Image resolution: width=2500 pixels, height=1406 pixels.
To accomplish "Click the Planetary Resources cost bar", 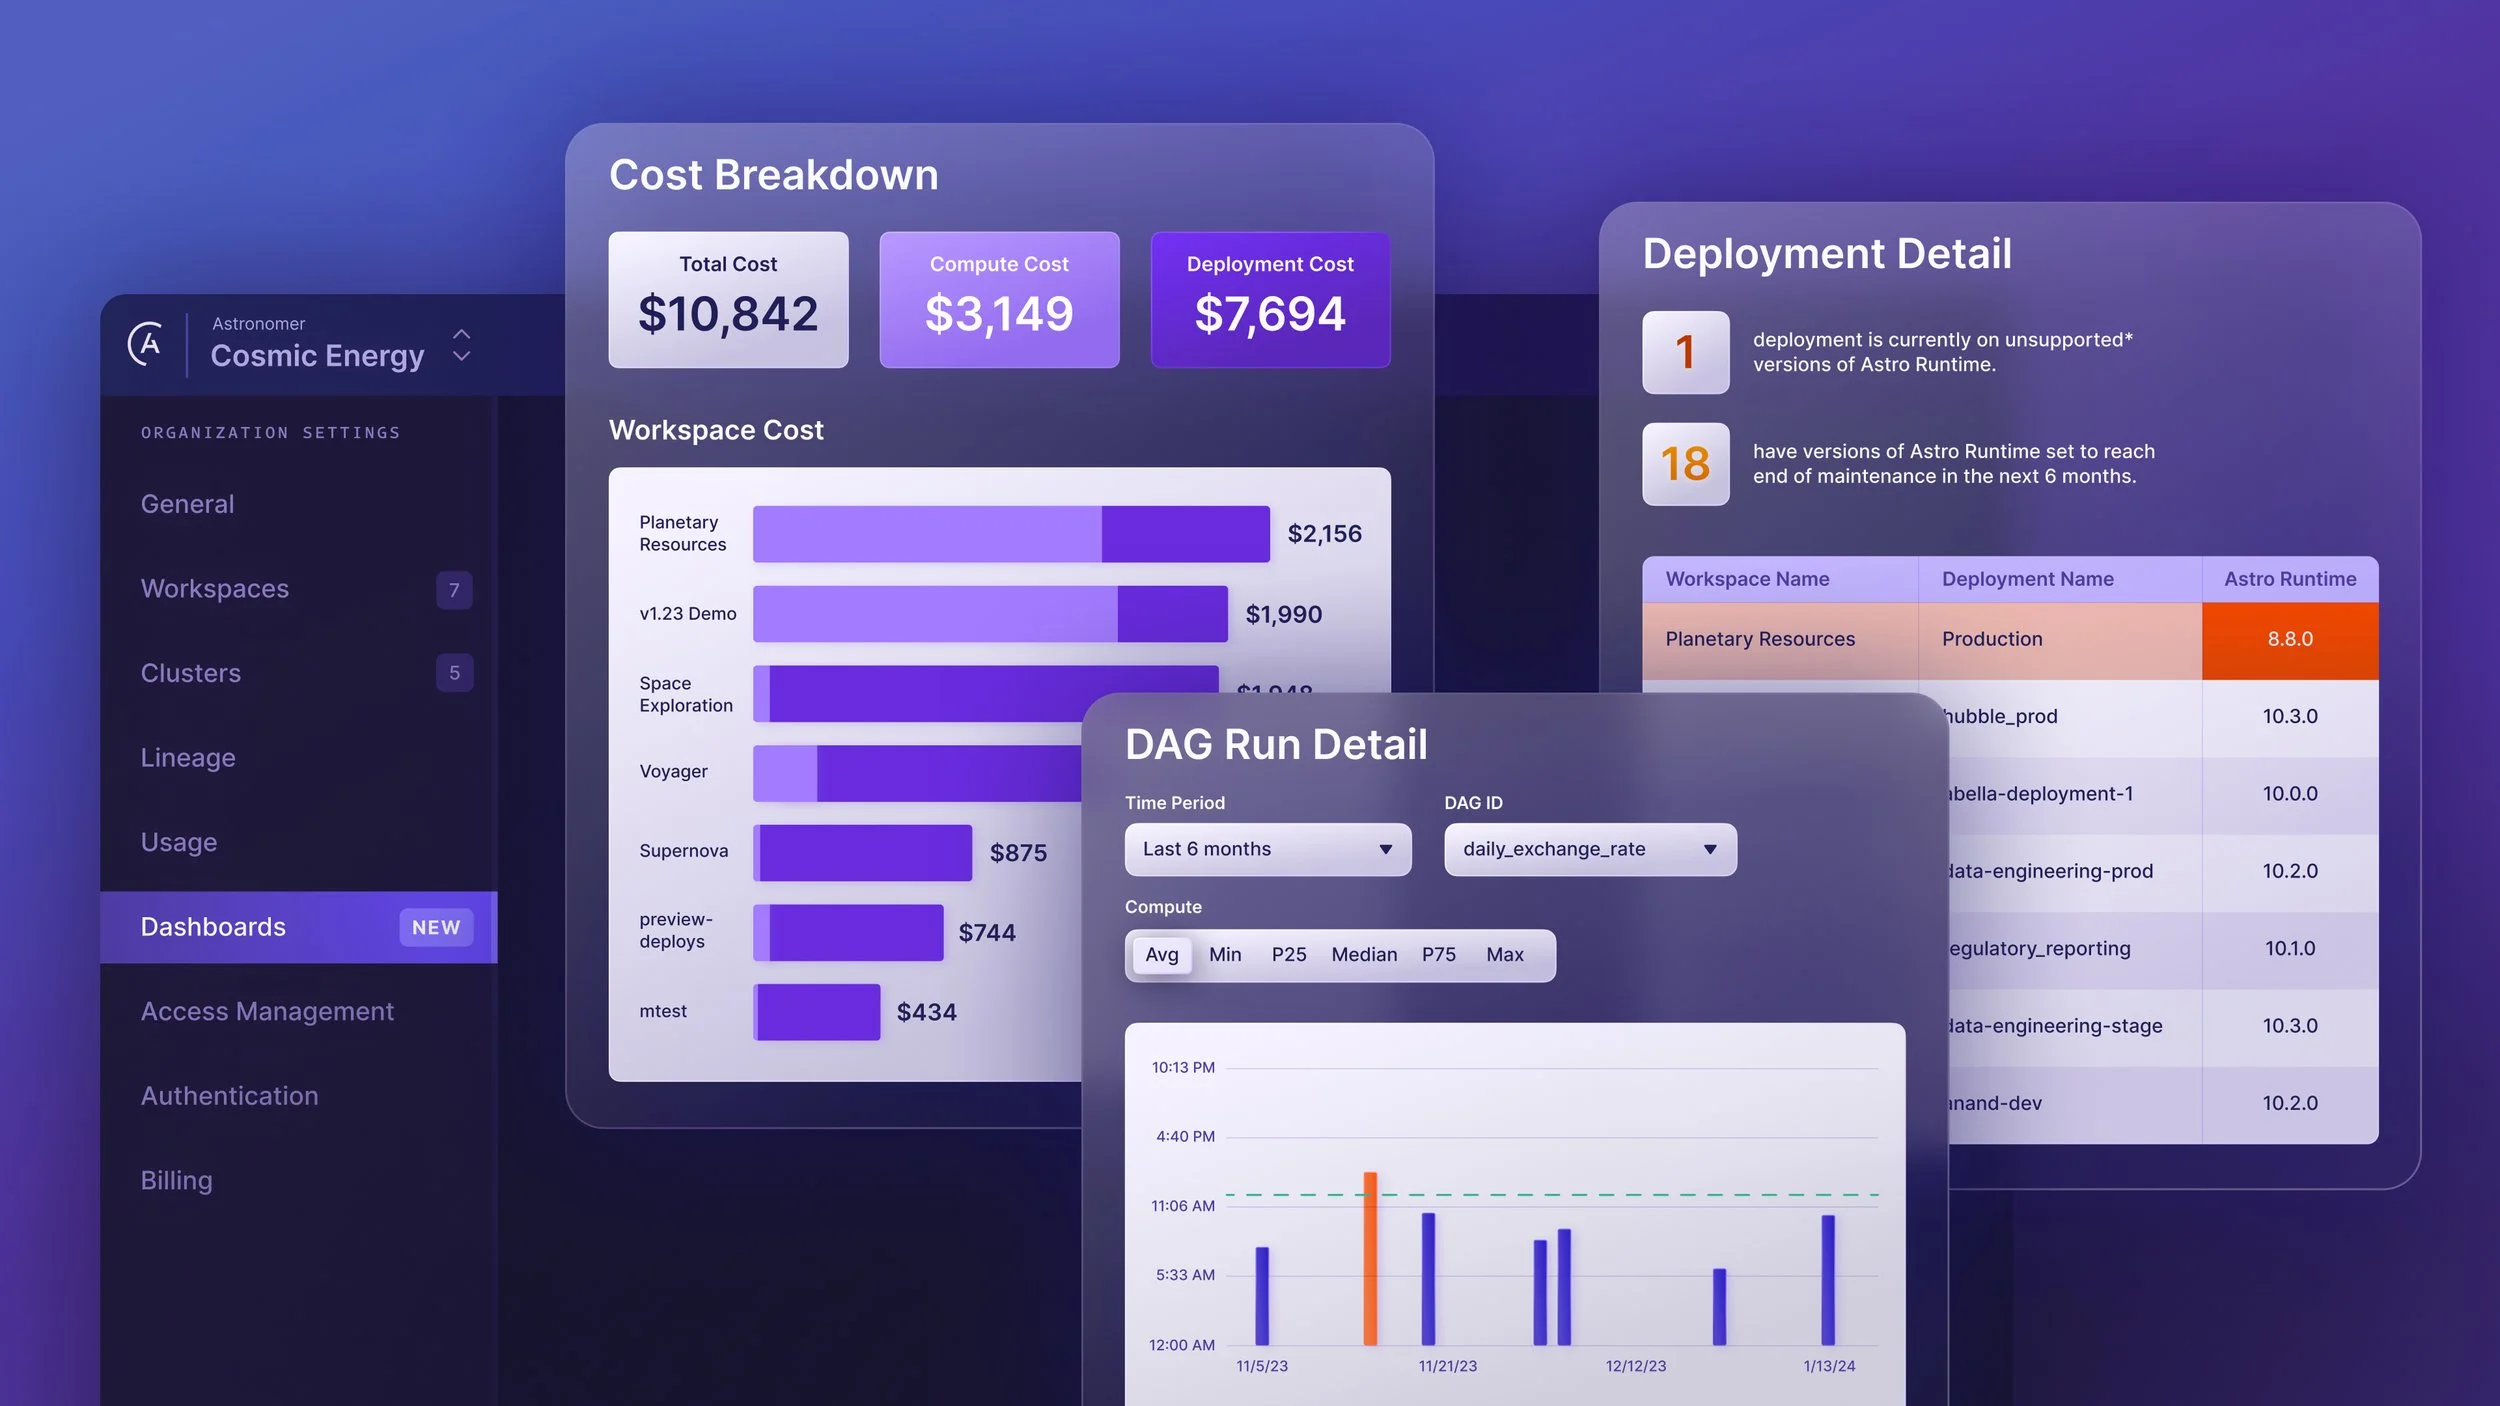I will (x=1010, y=534).
